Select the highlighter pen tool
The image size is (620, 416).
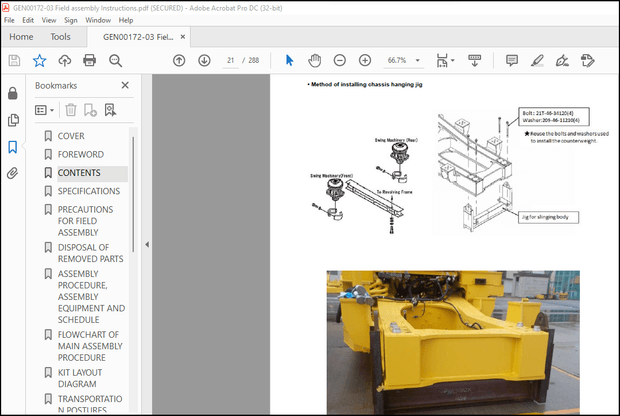[x=537, y=61]
